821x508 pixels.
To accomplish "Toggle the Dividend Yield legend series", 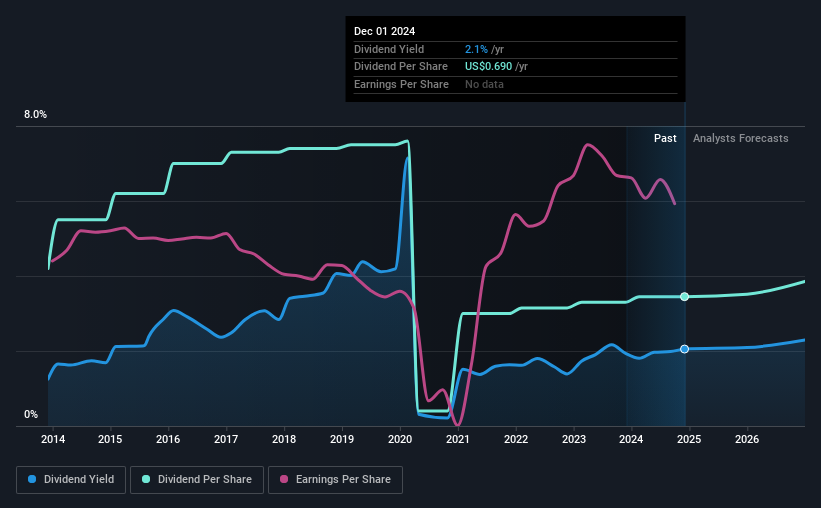I will 71,480.
